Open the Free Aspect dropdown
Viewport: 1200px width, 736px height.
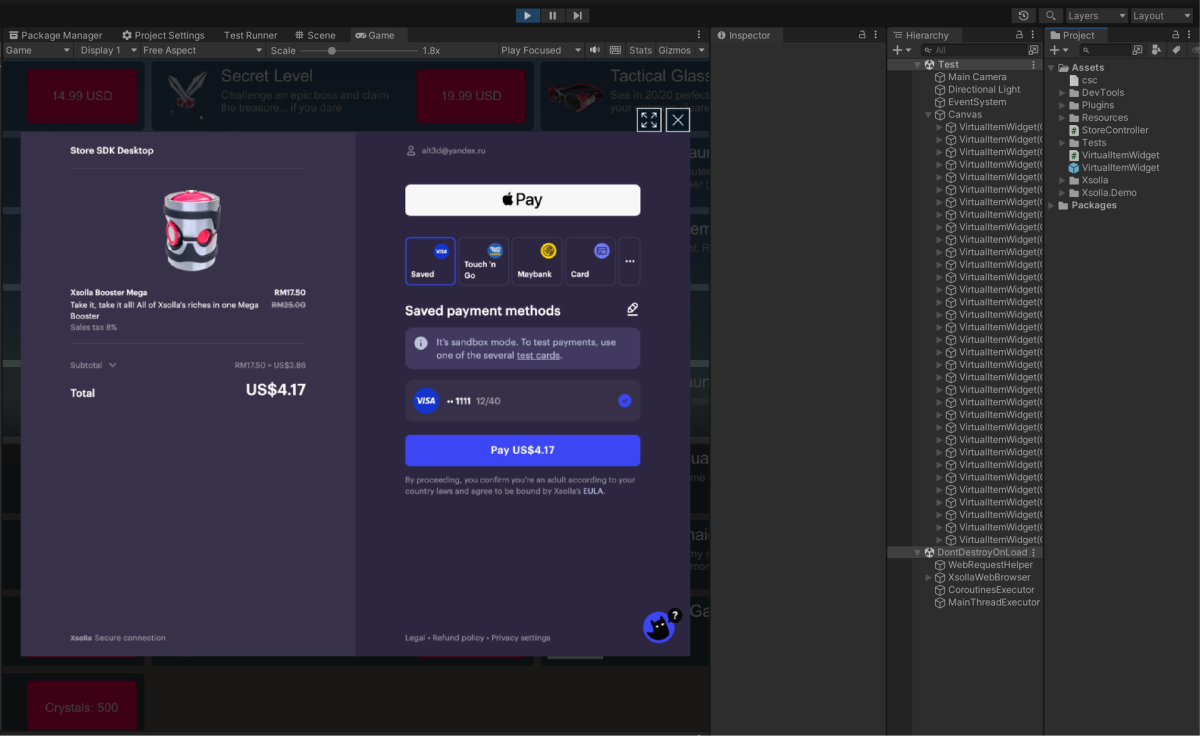coord(201,50)
